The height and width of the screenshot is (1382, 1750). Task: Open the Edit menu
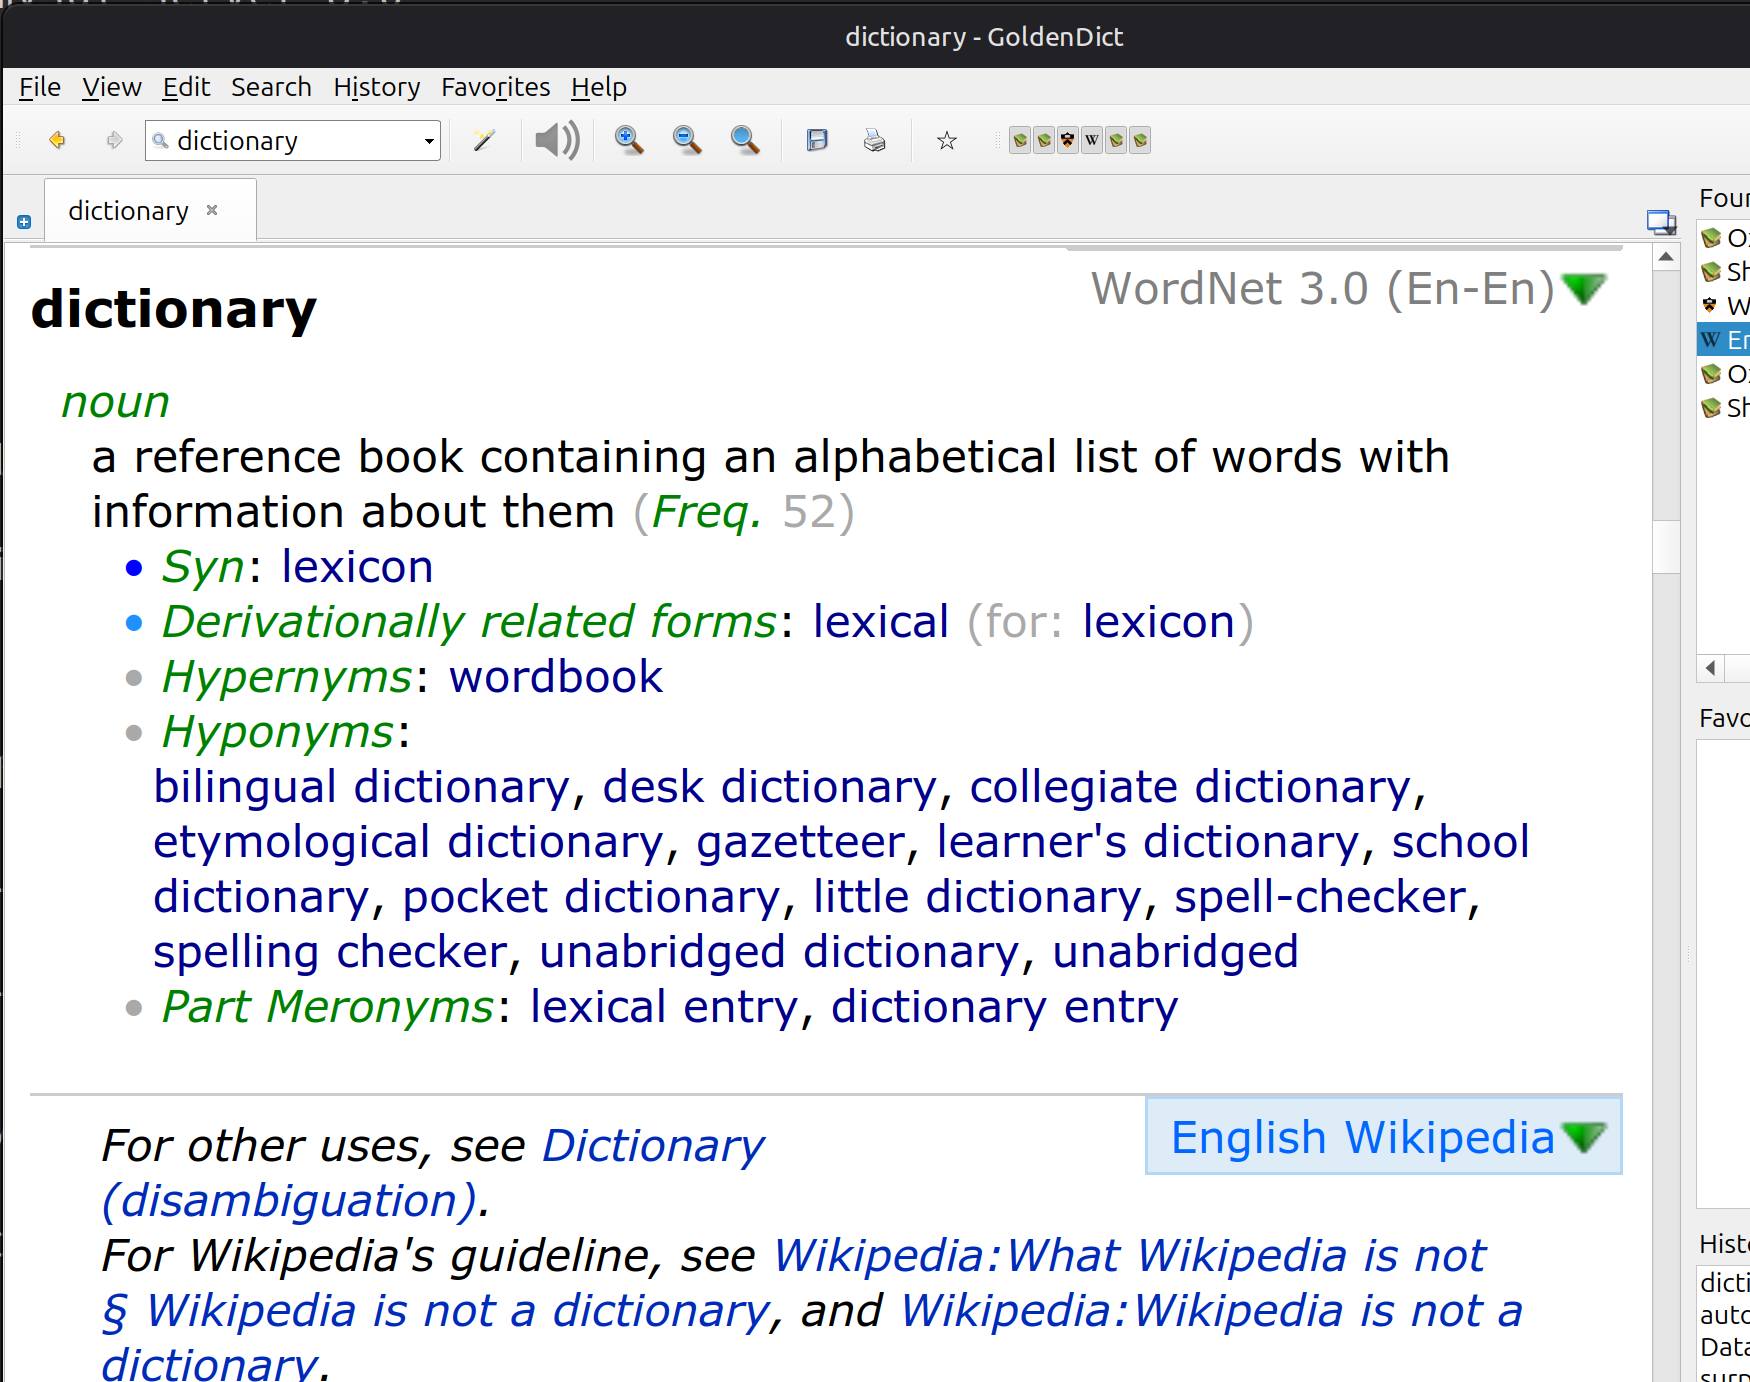pos(186,87)
